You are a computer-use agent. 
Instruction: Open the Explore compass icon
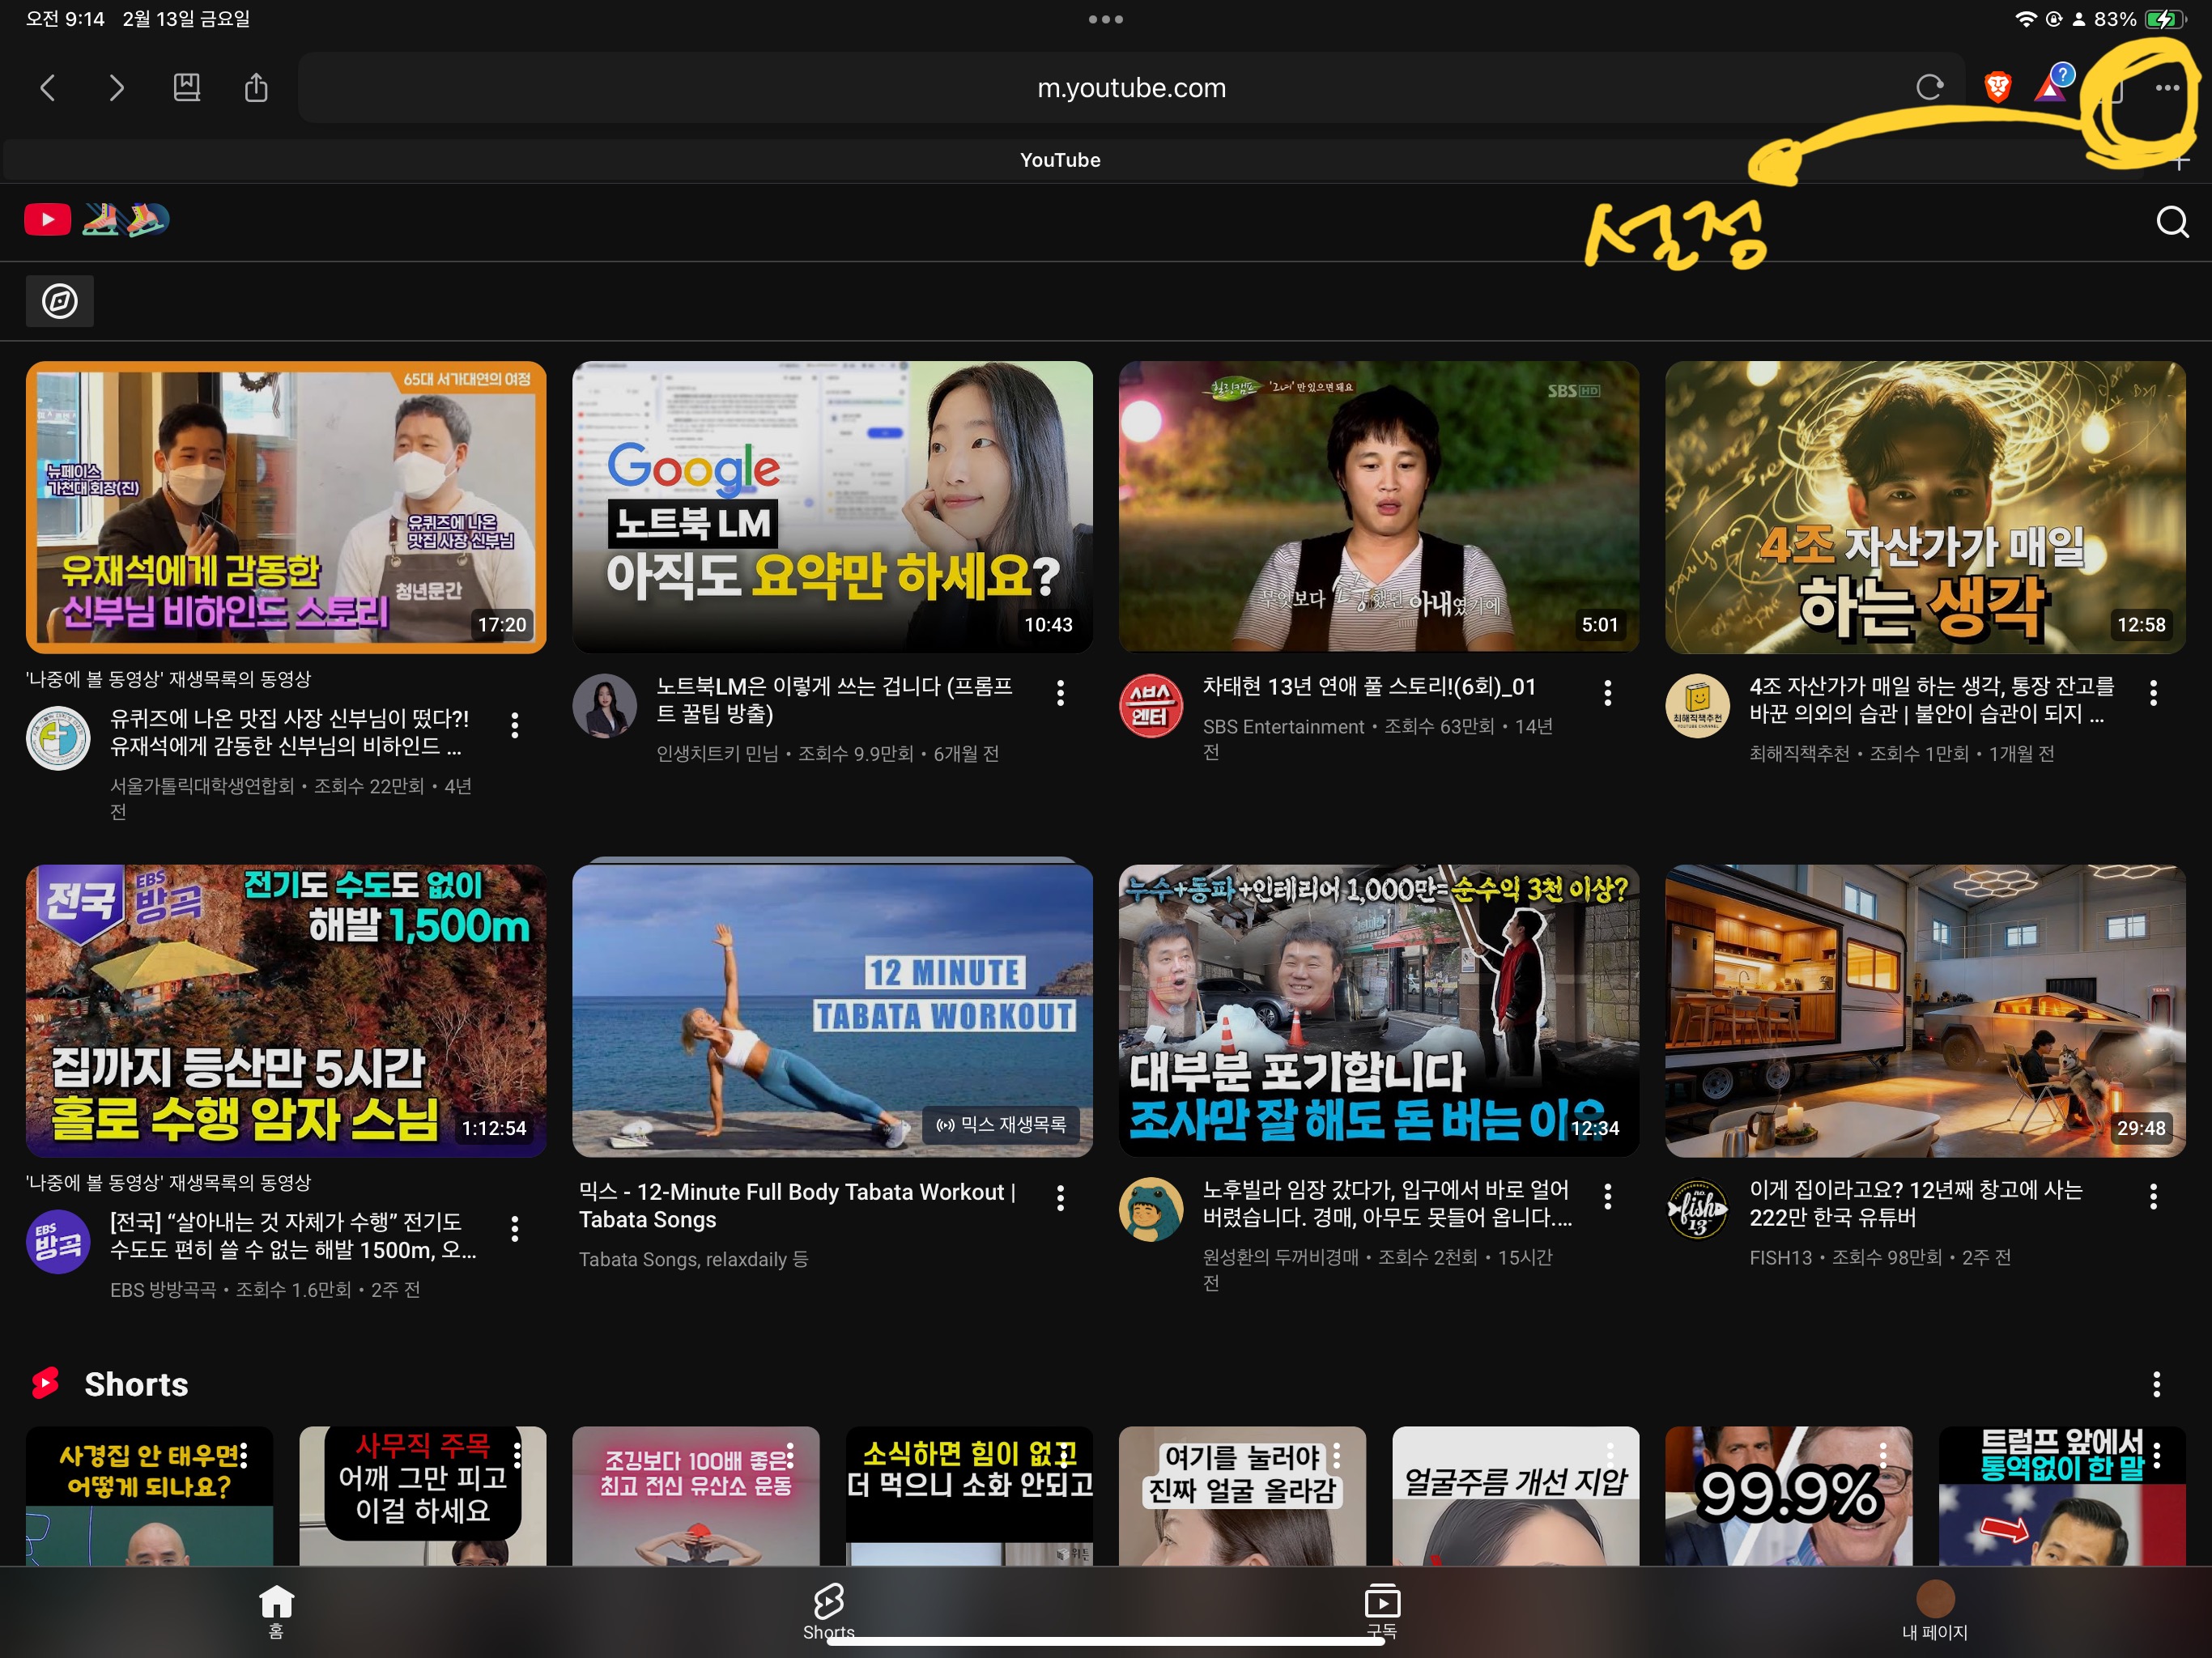(x=60, y=301)
